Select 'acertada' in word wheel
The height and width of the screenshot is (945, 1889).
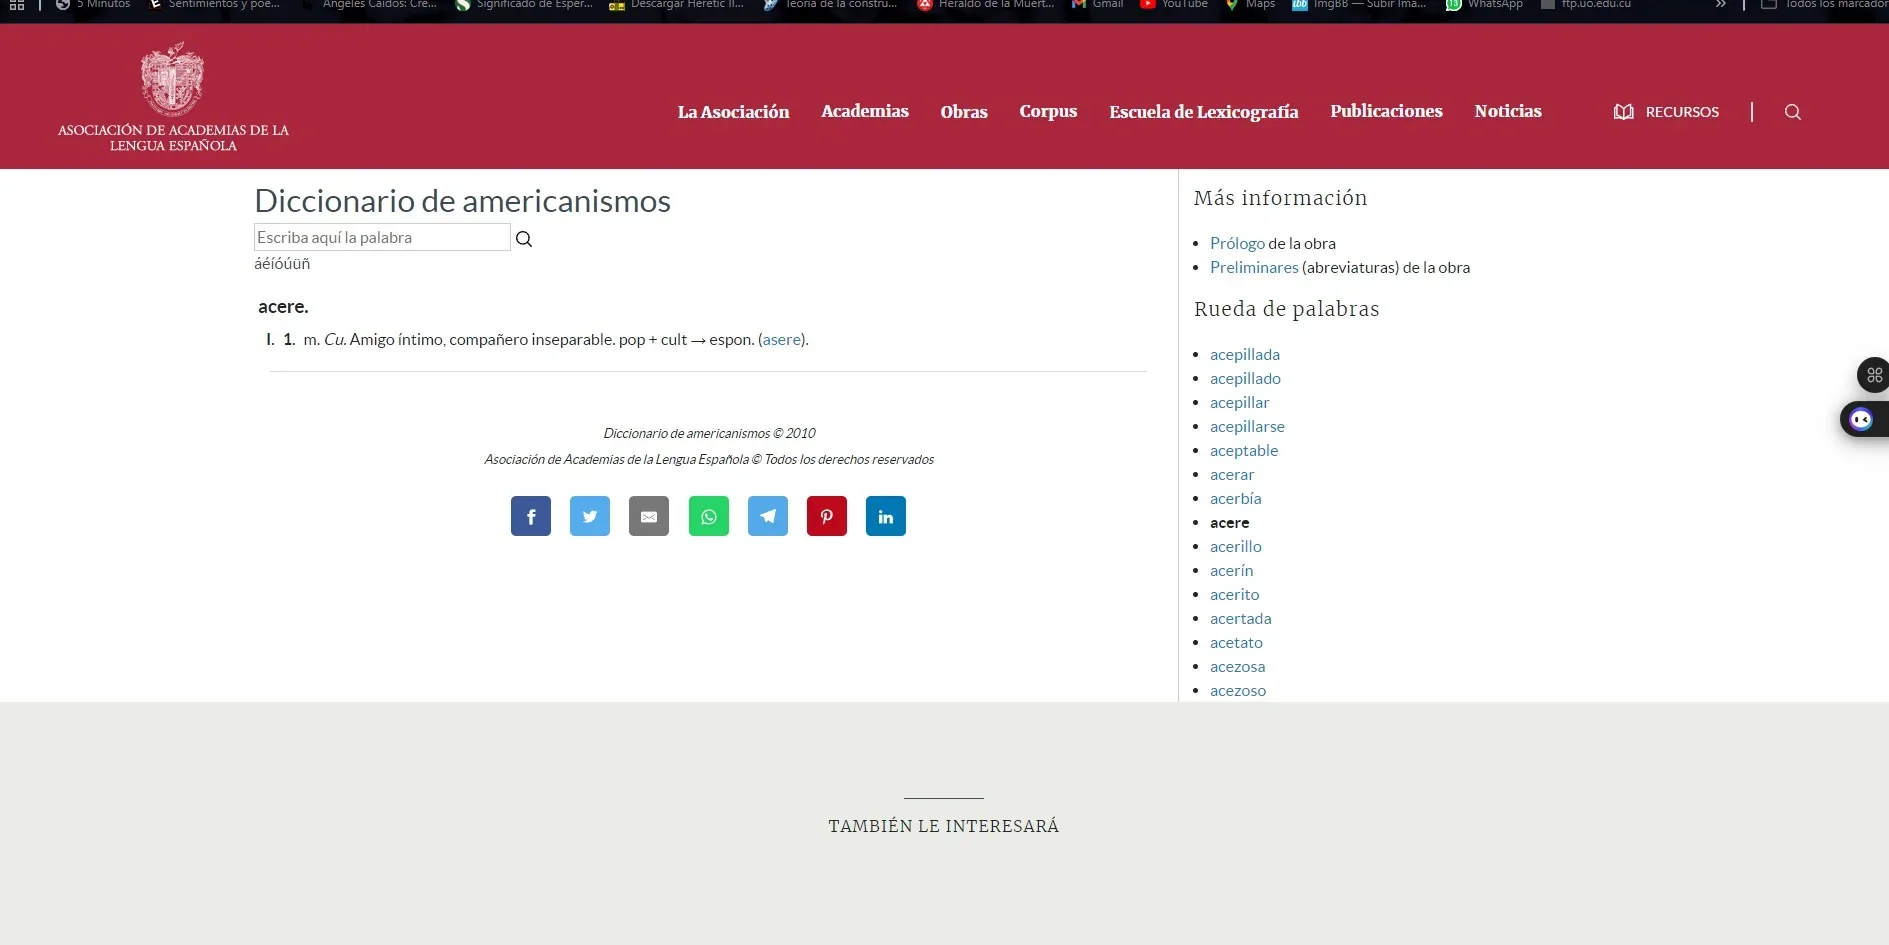pyautogui.click(x=1241, y=618)
